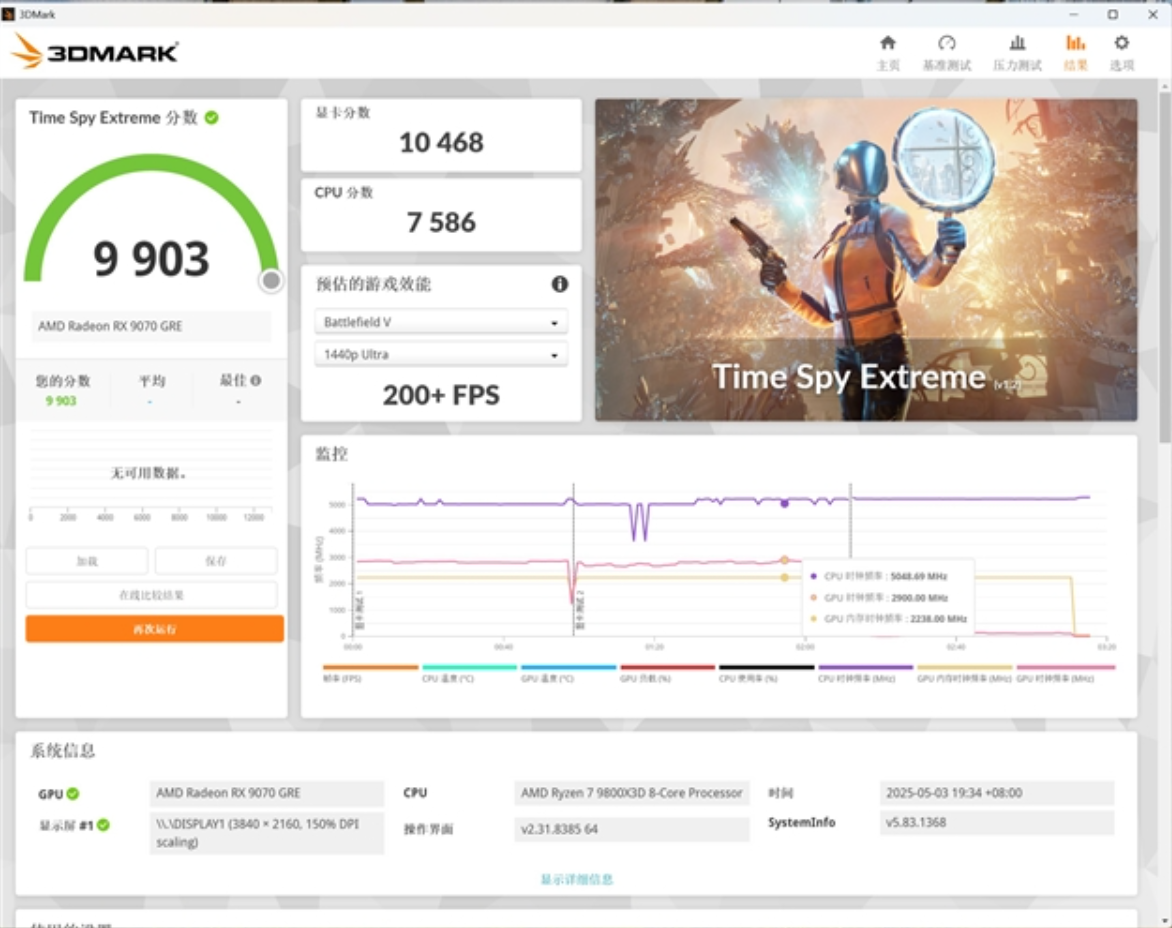Toggle the GPU 内存时钟频率 (MHz) legend item

964,673
